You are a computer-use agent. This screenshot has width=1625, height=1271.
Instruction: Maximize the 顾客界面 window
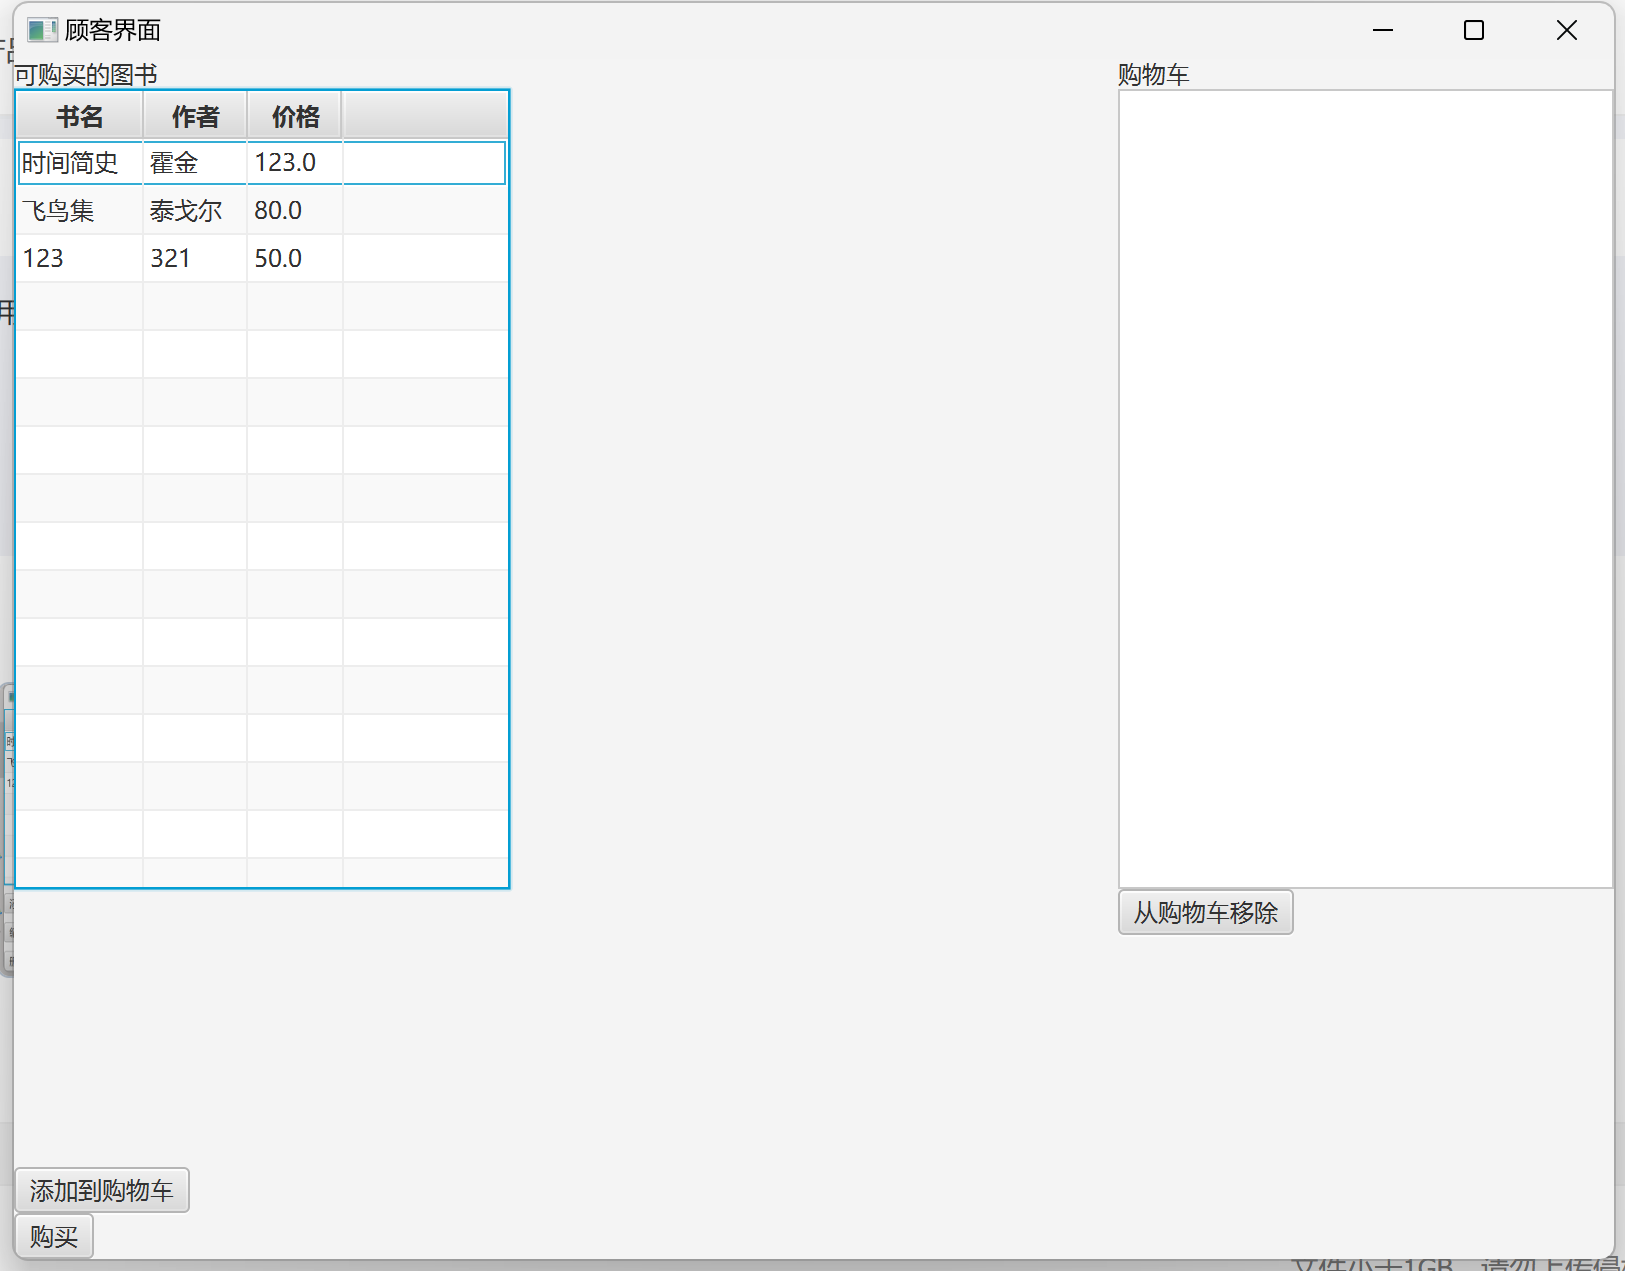tap(1473, 30)
